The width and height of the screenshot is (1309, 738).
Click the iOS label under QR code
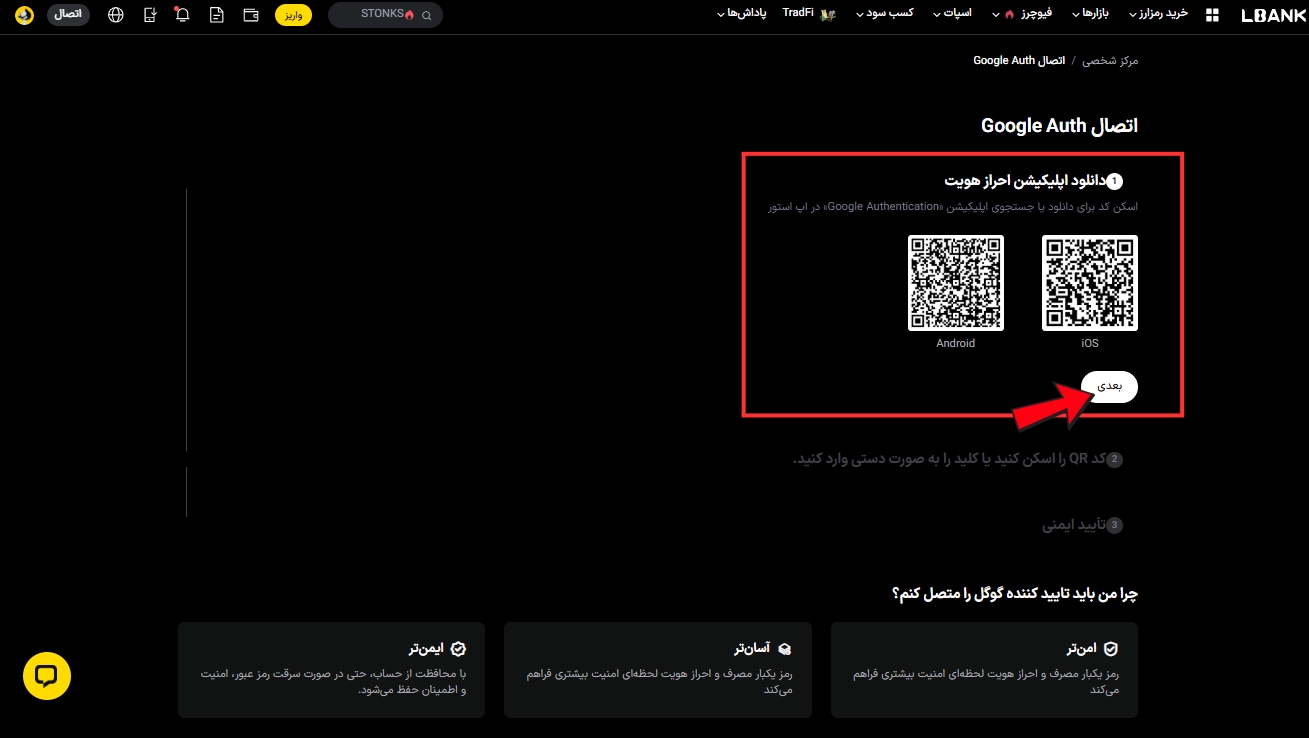1090,343
